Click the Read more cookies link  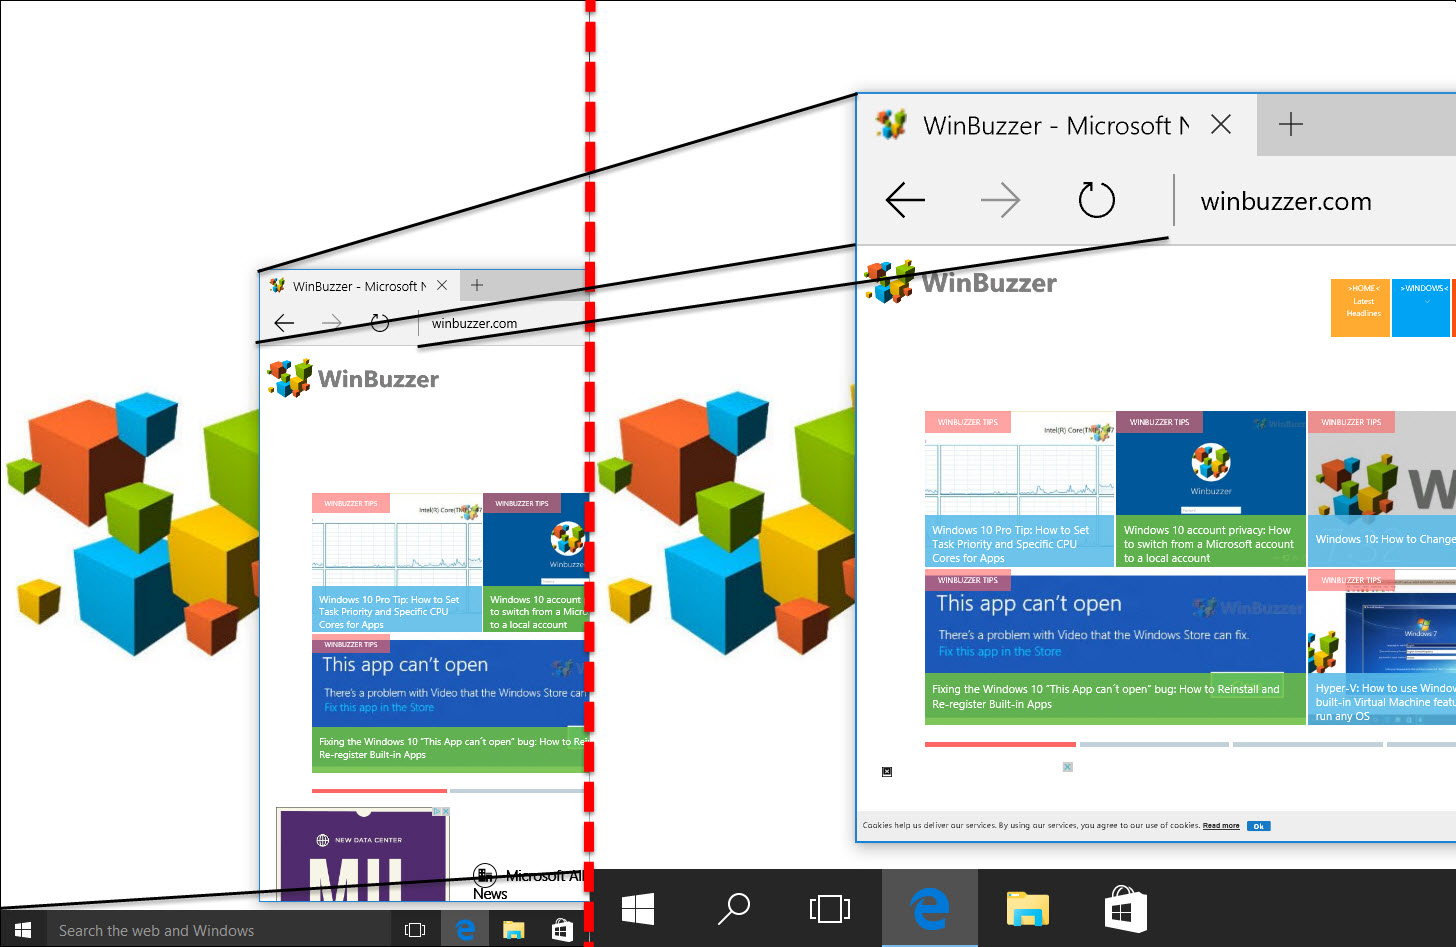click(1220, 825)
